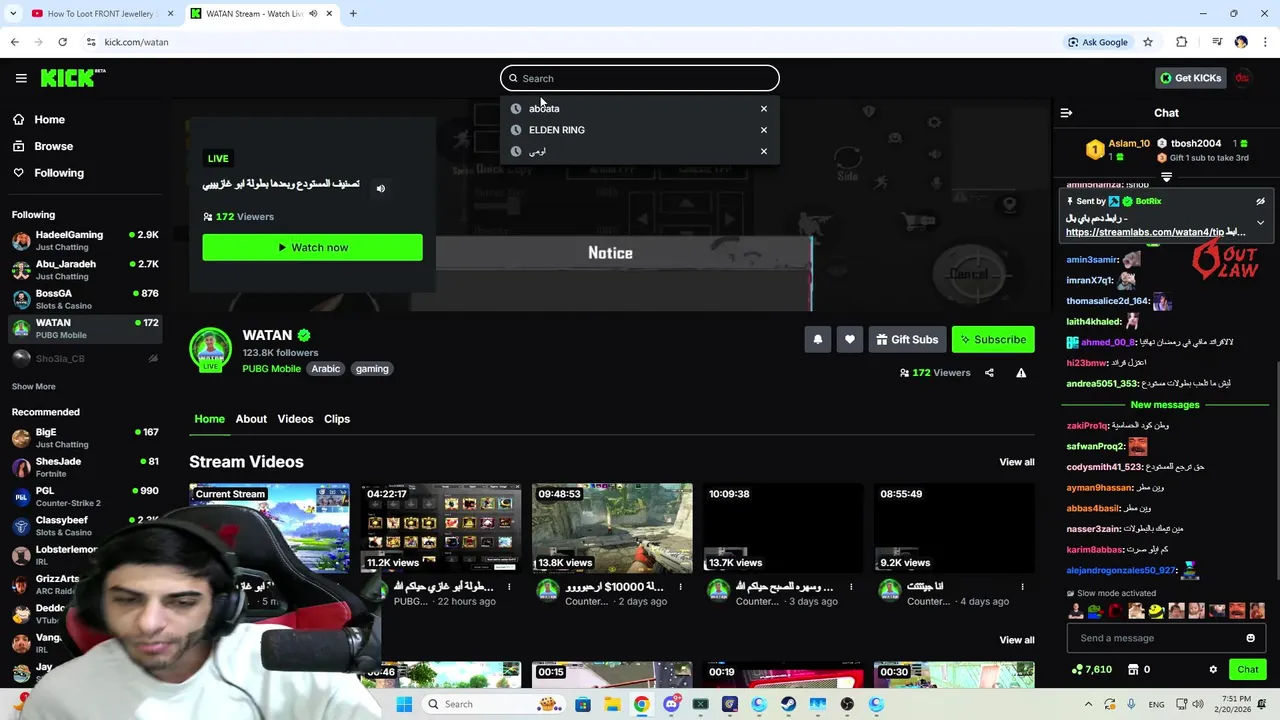This screenshot has height=720, width=1280.
Task: Switch to the Videos tab
Action: pos(295,419)
